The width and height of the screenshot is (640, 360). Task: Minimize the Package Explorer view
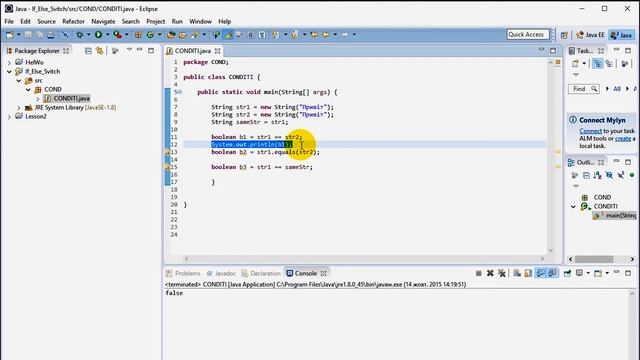pyautogui.click(x=140, y=50)
